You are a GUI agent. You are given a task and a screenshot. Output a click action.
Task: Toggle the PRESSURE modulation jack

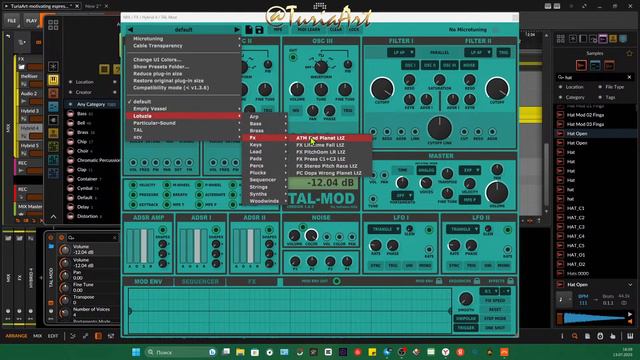133,195
